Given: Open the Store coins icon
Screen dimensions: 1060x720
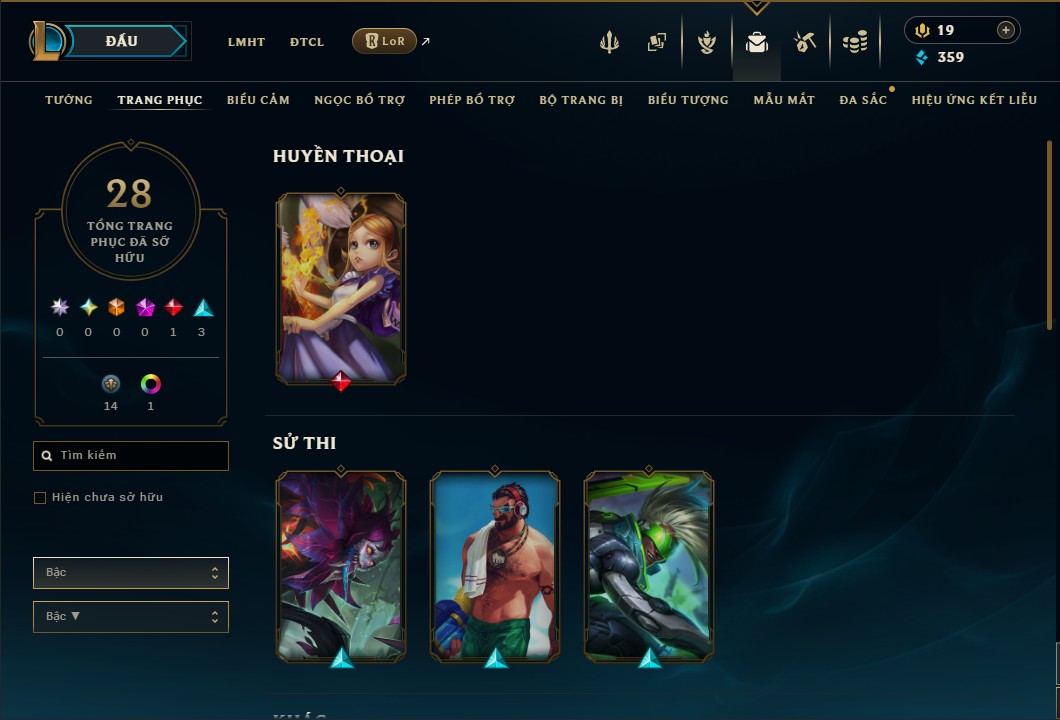Looking at the screenshot, I should (x=855, y=42).
